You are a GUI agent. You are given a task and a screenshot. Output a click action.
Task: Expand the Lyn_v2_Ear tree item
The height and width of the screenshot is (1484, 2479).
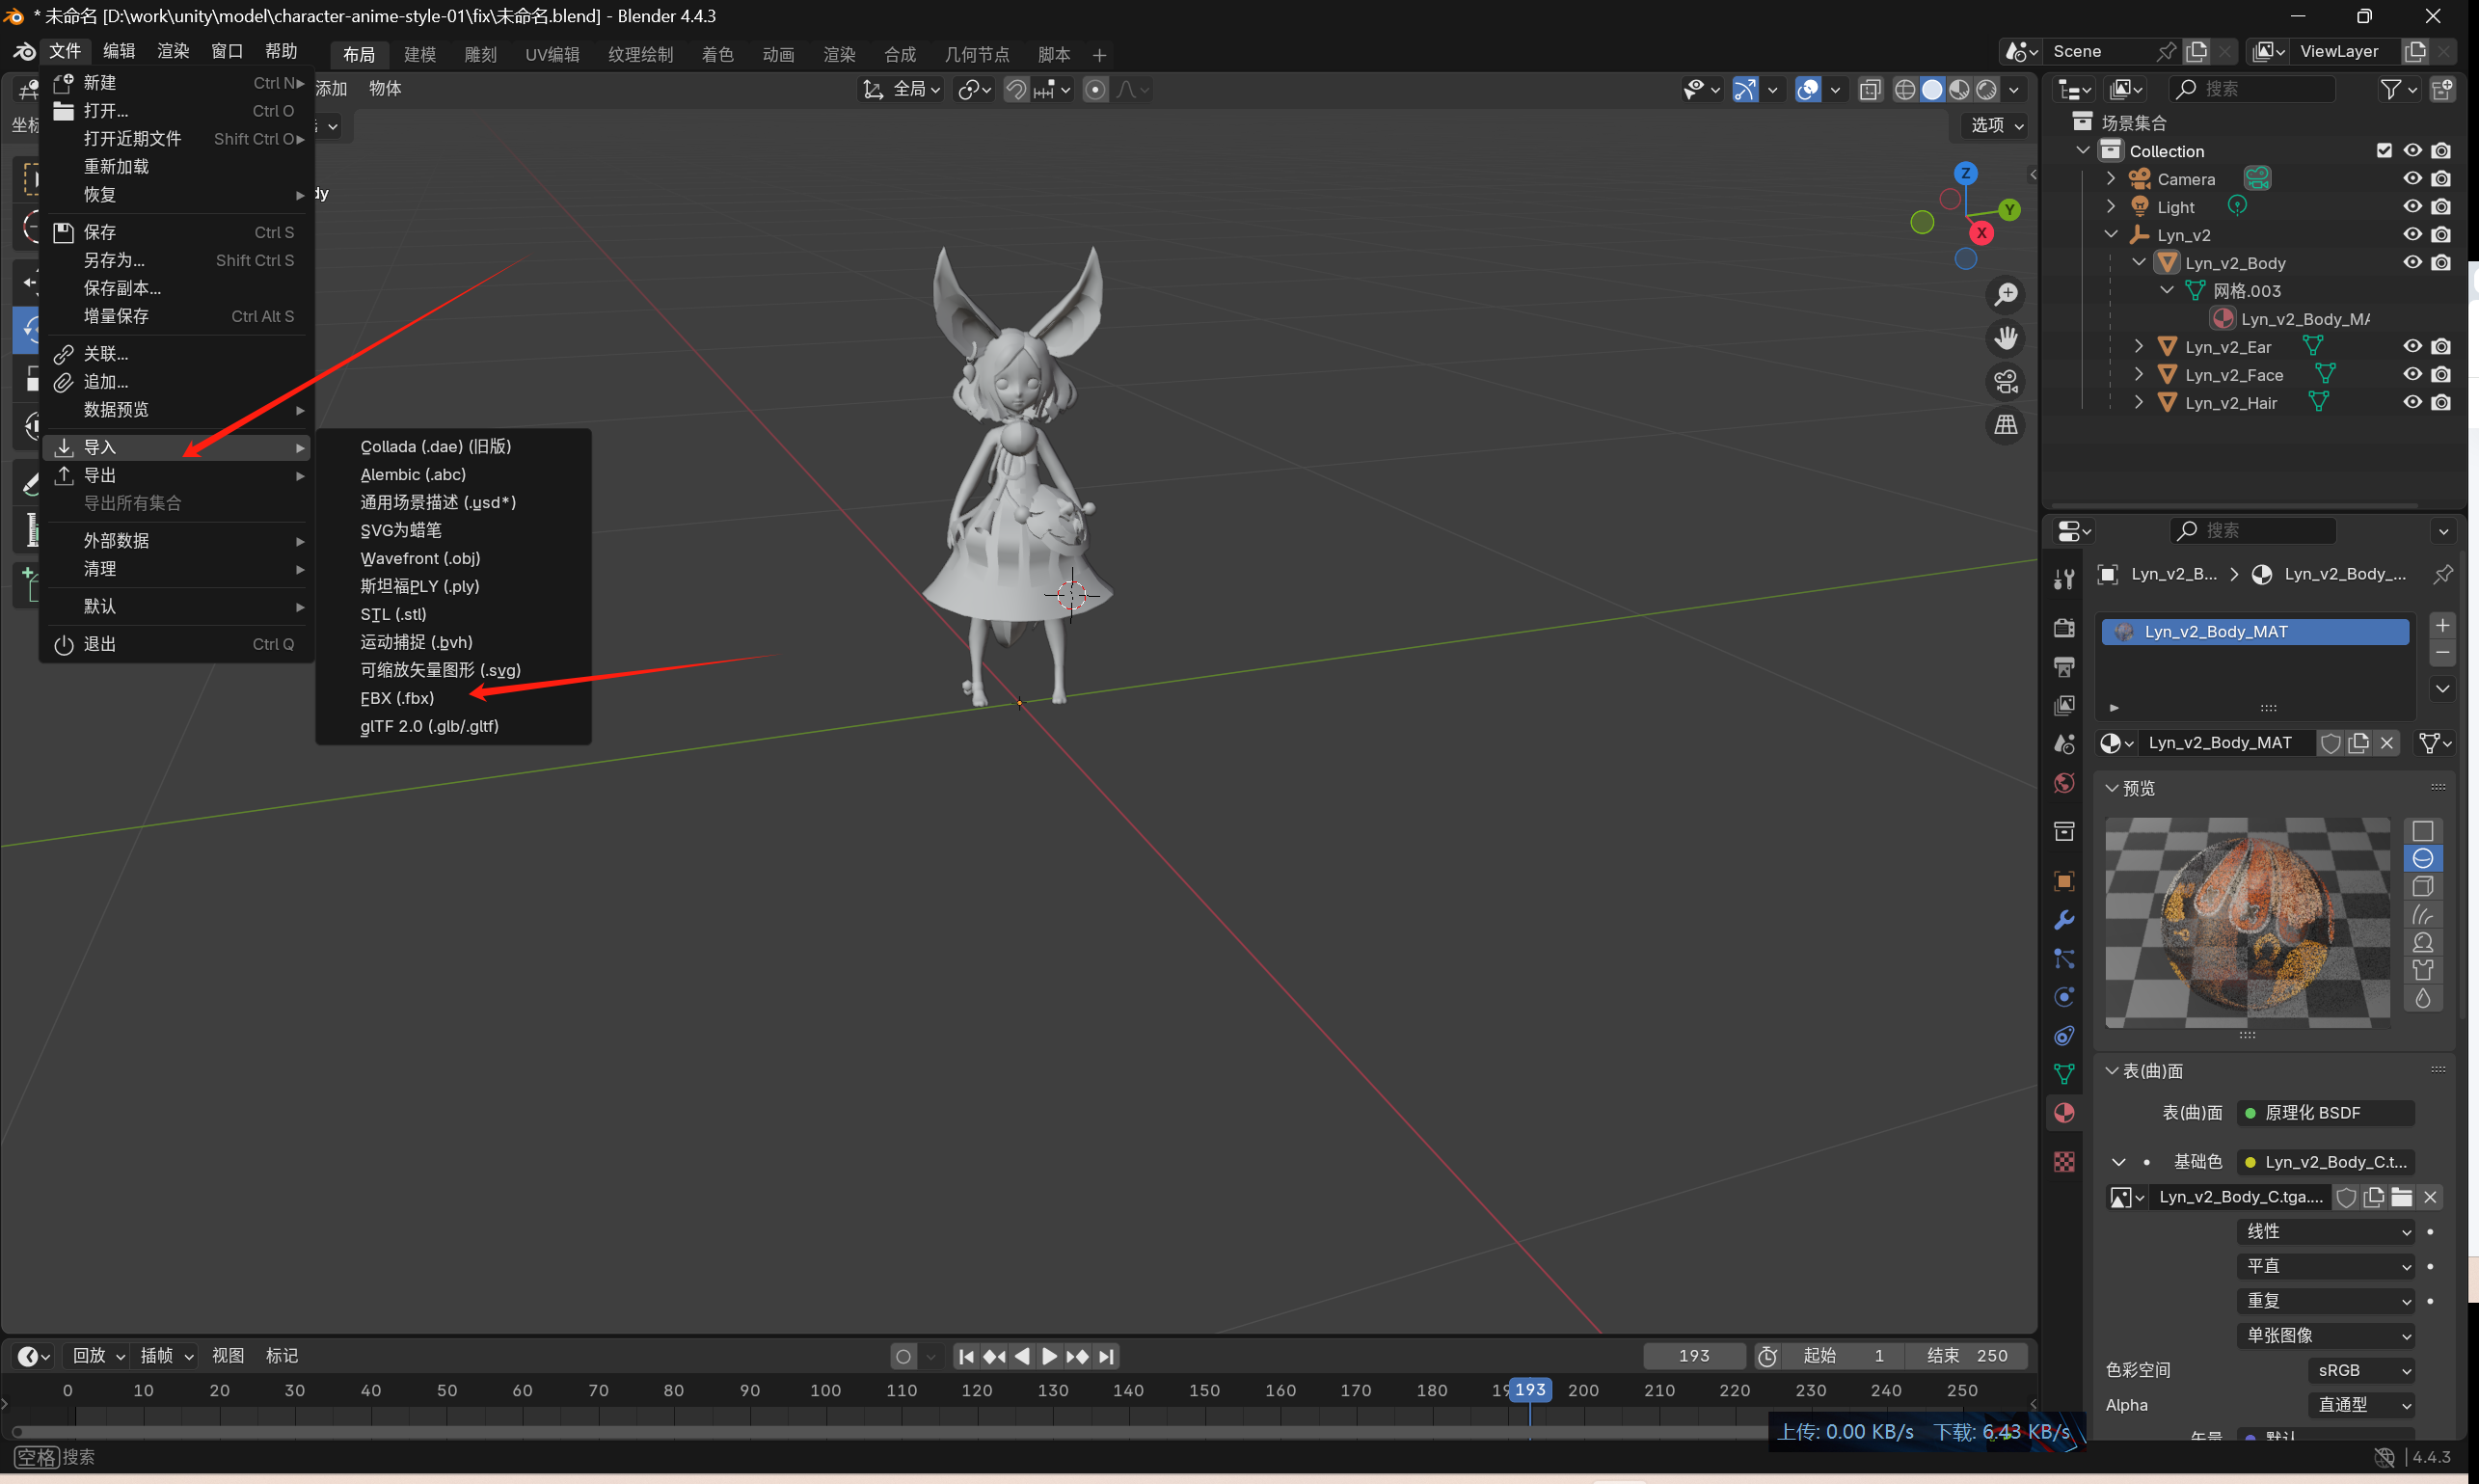[2139, 347]
